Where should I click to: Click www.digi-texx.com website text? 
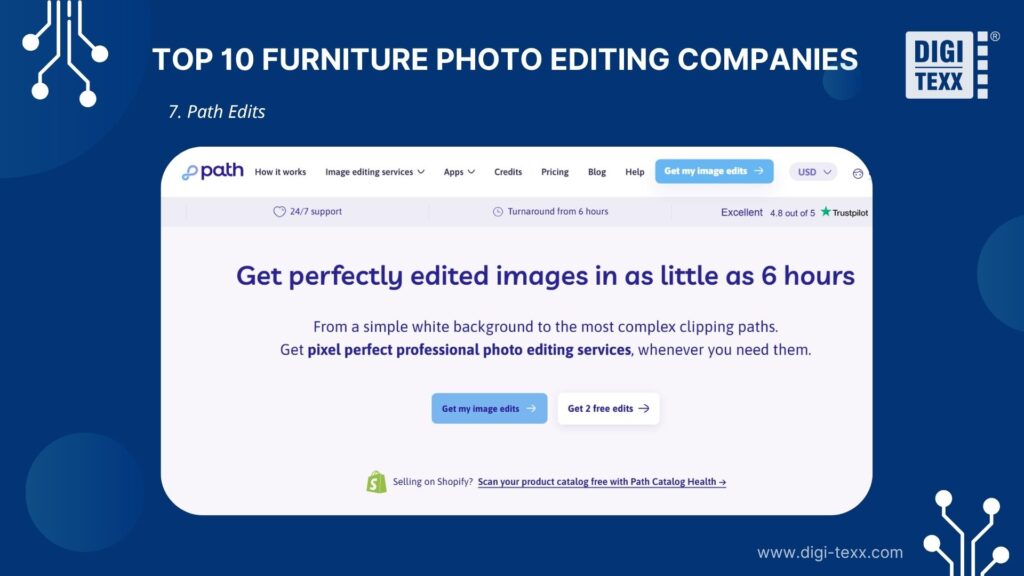tap(830, 552)
